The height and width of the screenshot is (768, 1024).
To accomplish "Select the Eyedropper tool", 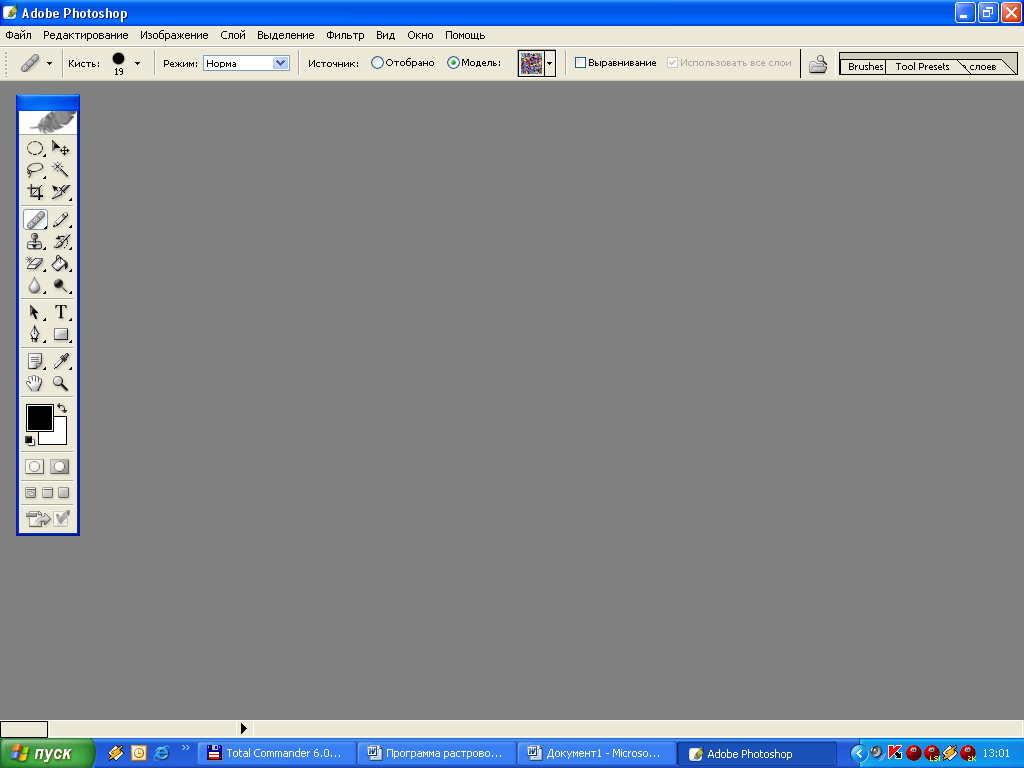I will pyautogui.click(x=61, y=361).
